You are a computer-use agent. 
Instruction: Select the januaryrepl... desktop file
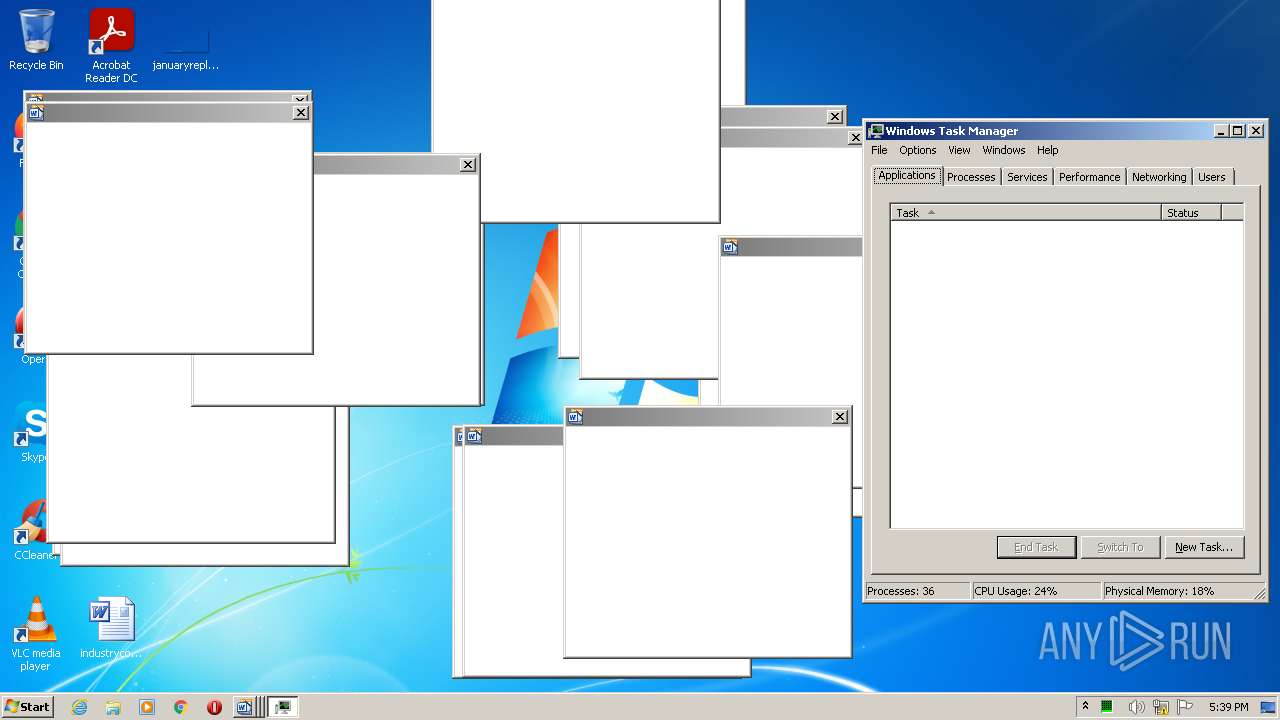tap(186, 45)
